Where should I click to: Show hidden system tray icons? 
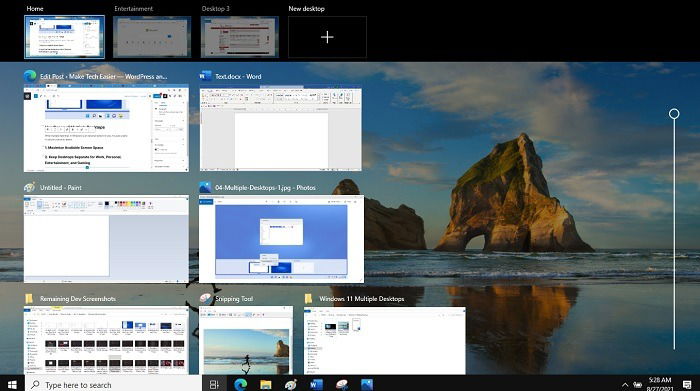625,384
